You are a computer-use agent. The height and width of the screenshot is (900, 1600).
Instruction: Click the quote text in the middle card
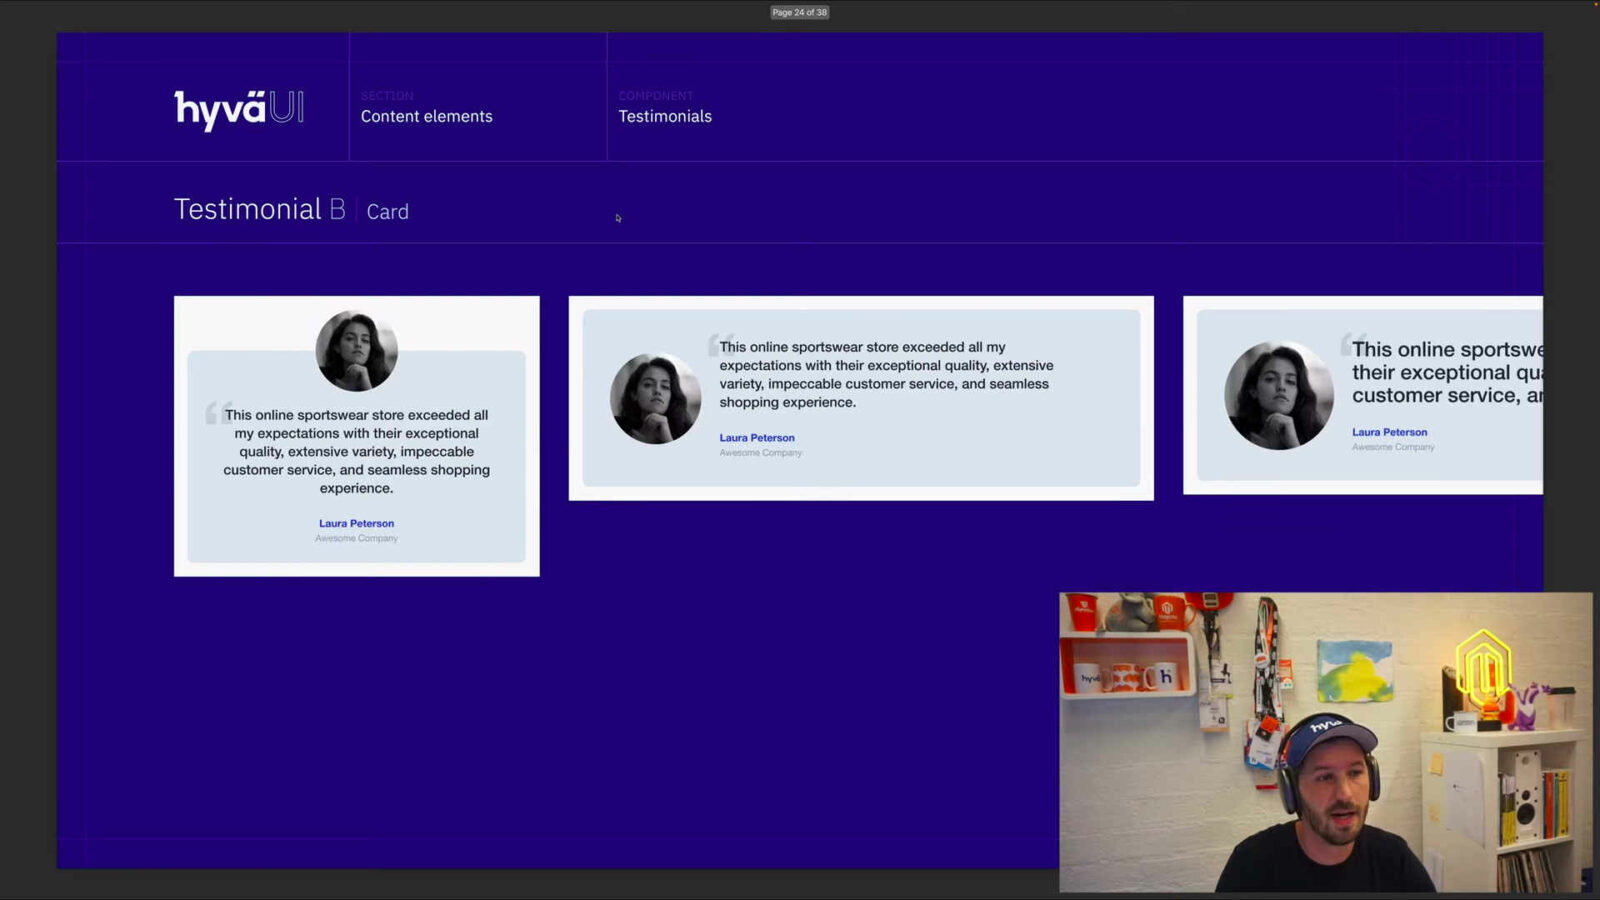886,374
